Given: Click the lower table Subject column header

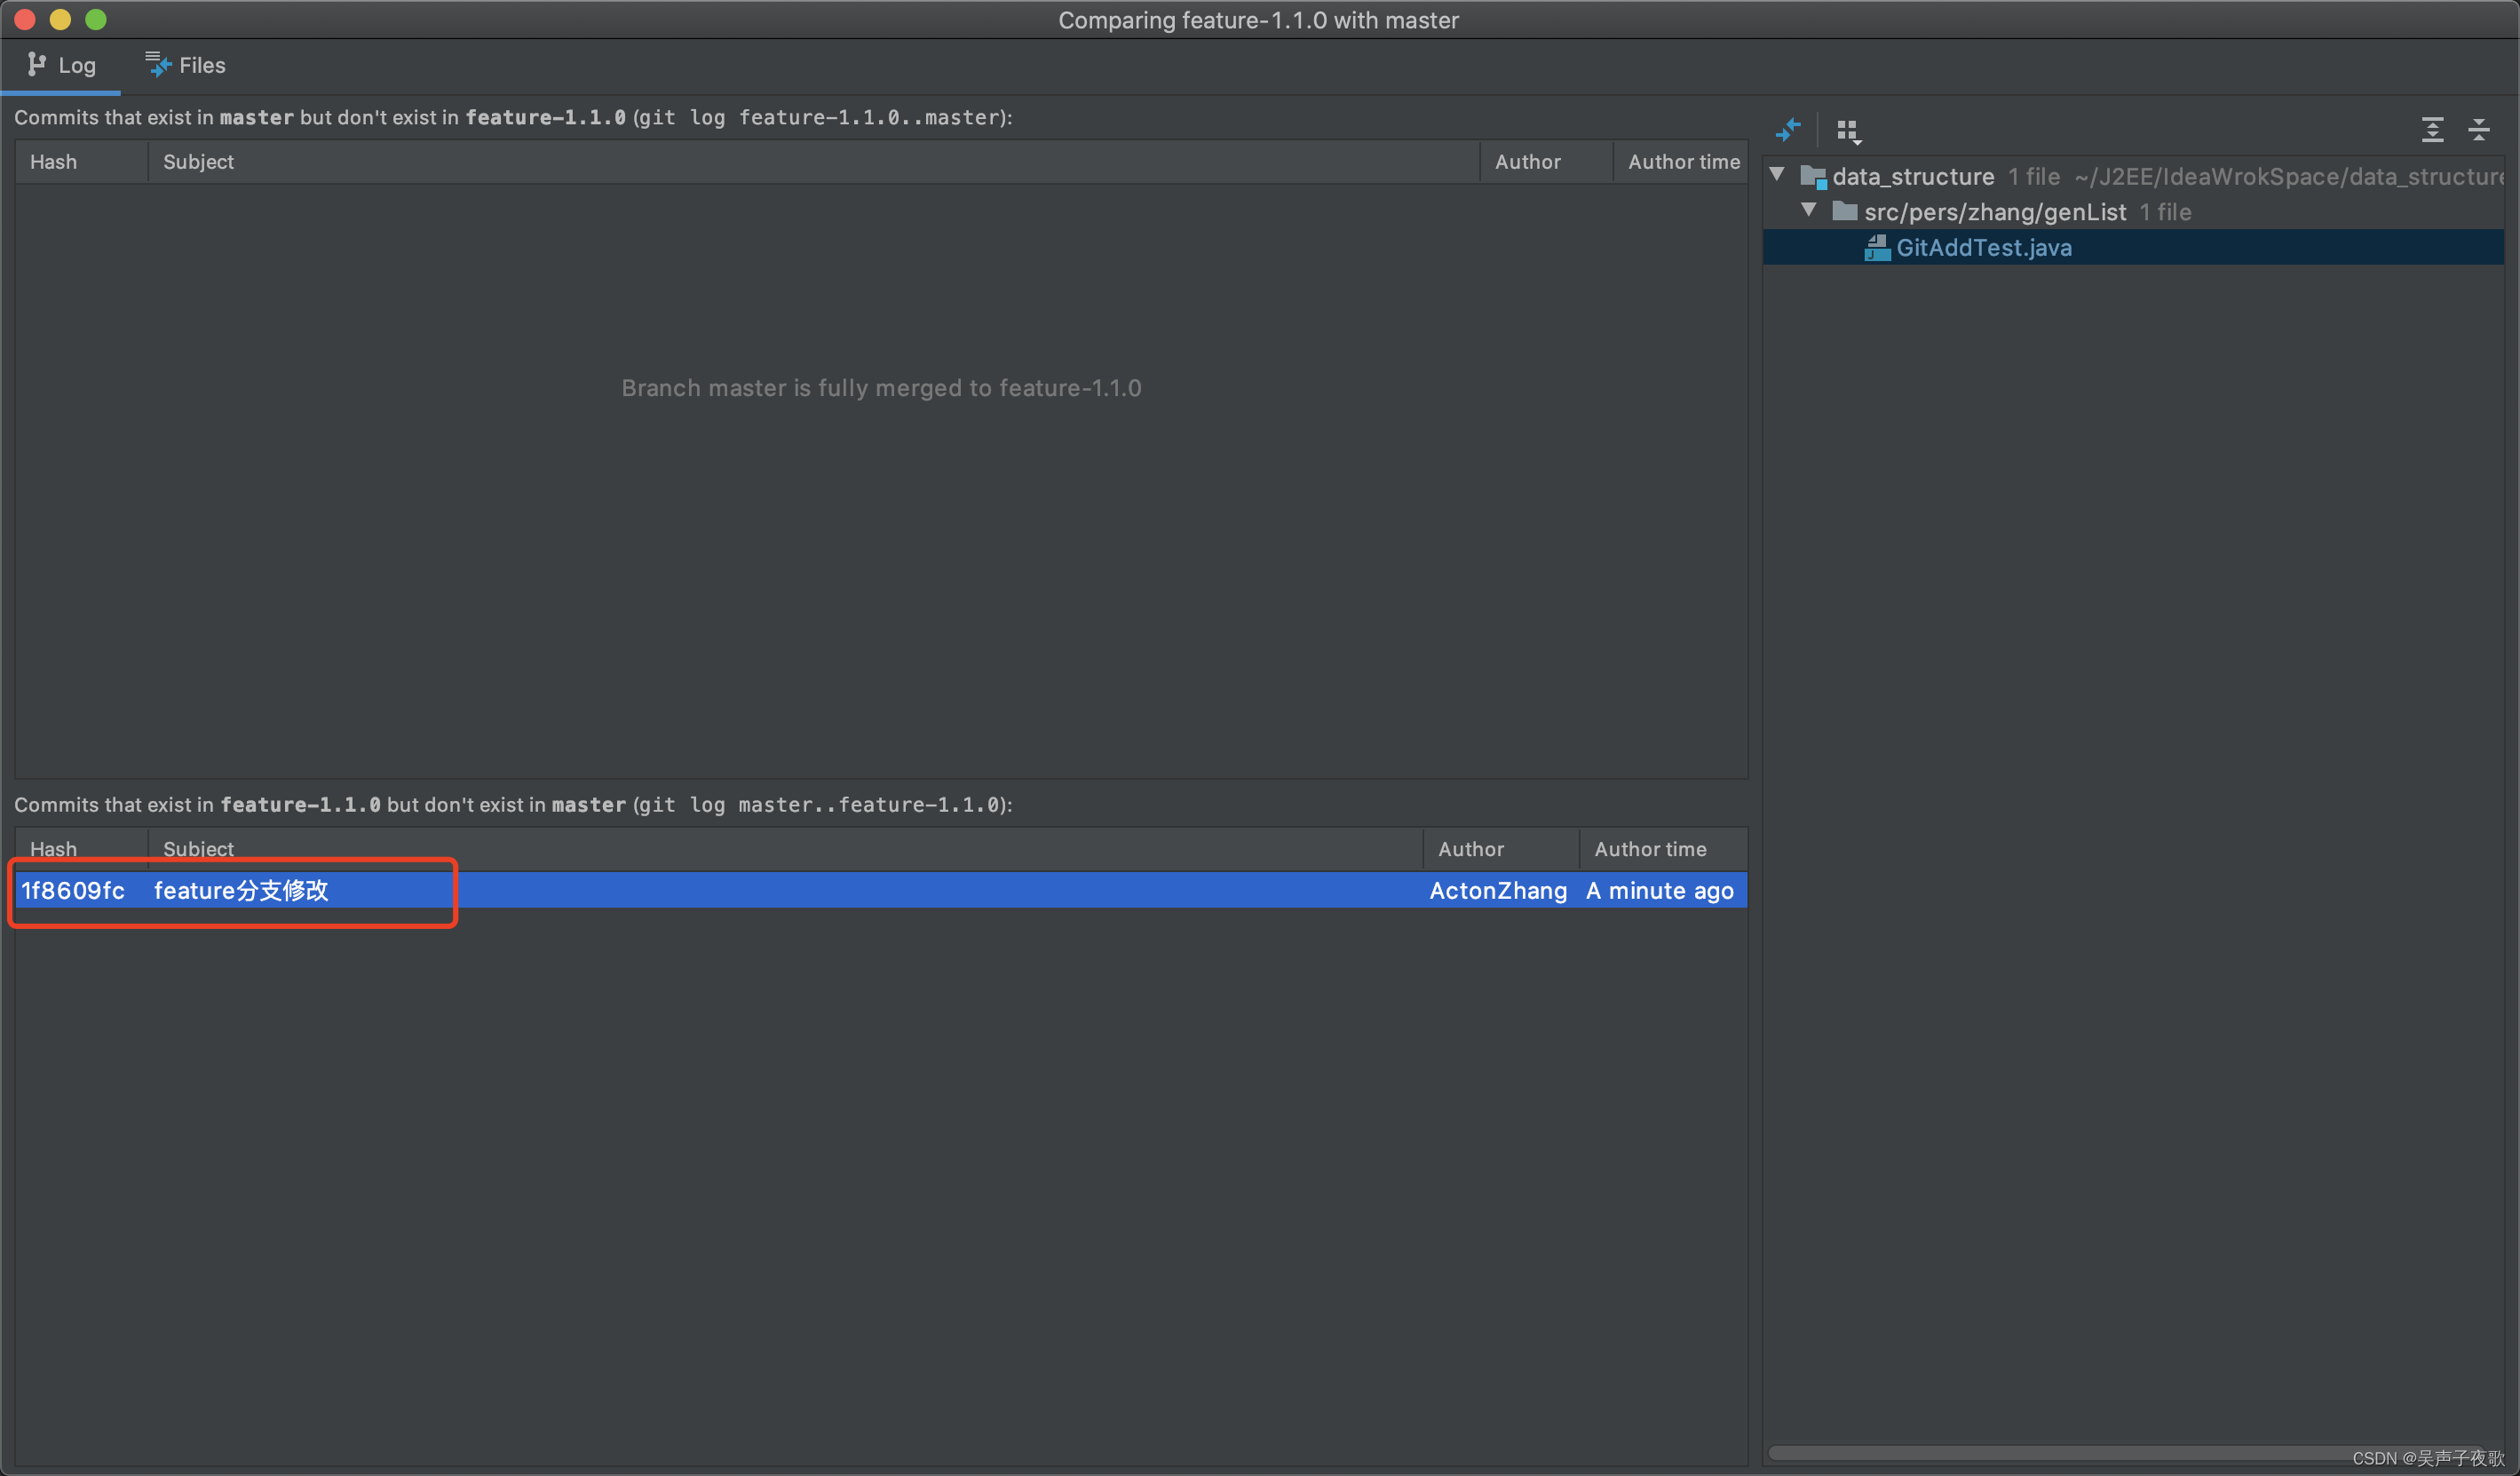Looking at the screenshot, I should pos(786,849).
